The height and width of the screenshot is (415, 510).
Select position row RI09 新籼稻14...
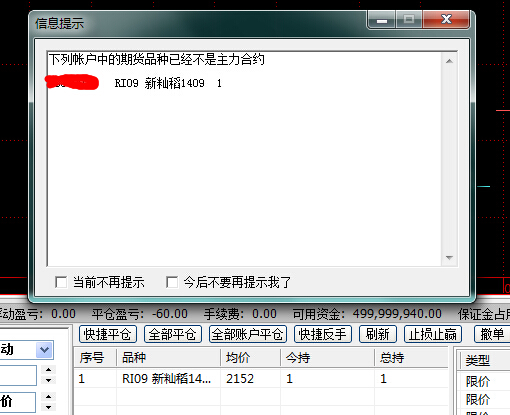pyautogui.click(x=261, y=378)
